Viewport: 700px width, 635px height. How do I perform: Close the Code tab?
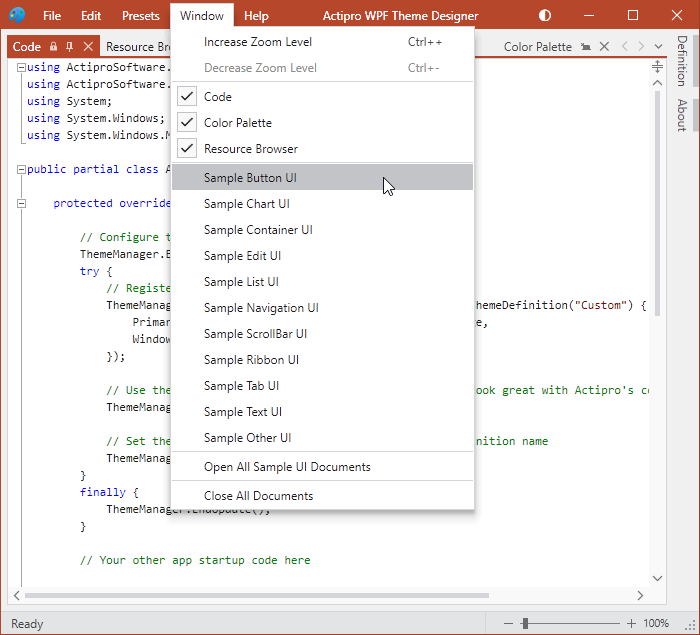[x=88, y=46]
